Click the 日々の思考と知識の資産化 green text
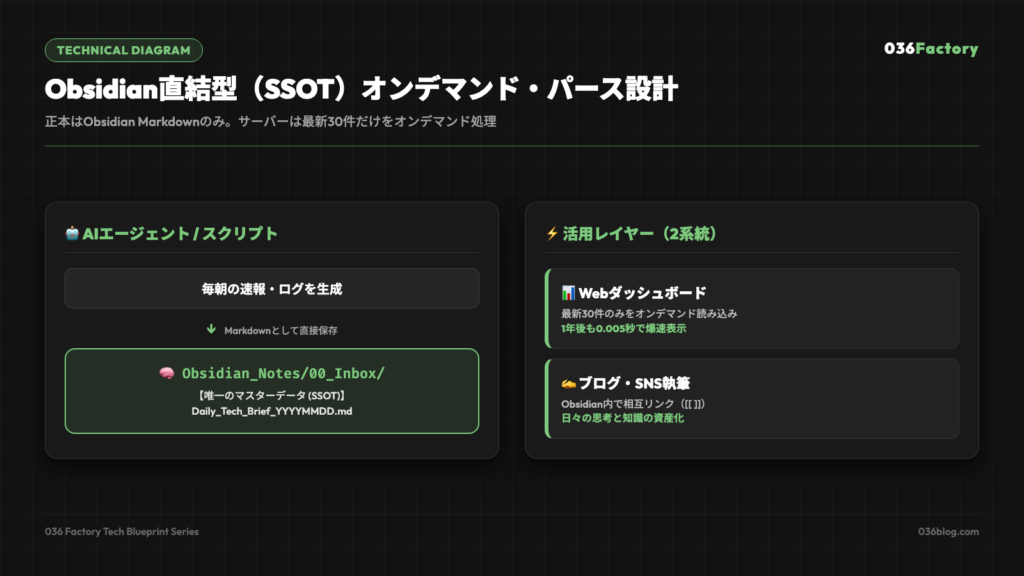This screenshot has height=576, width=1024. pyautogui.click(x=622, y=418)
